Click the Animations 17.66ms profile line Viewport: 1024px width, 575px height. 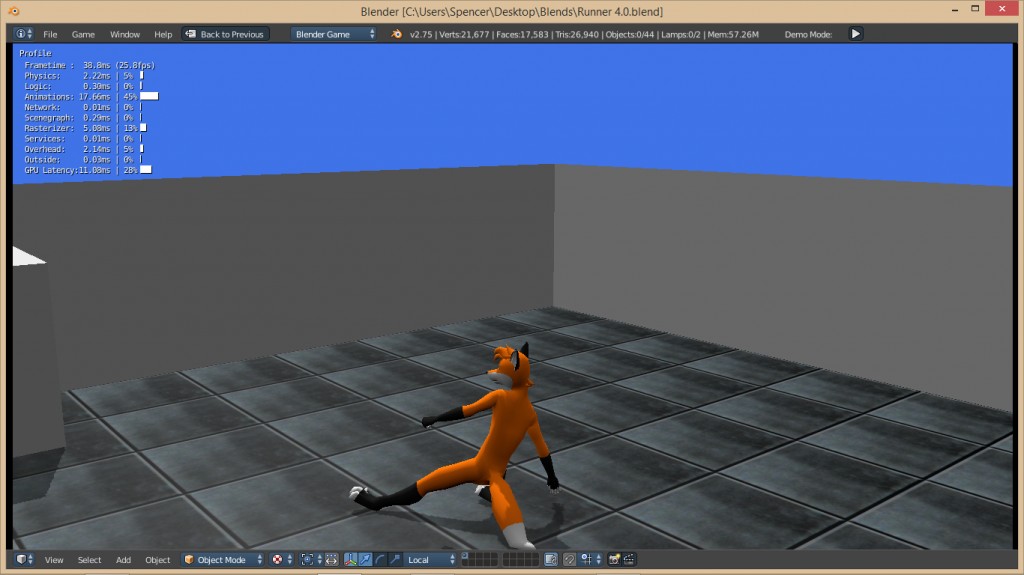tap(91, 97)
